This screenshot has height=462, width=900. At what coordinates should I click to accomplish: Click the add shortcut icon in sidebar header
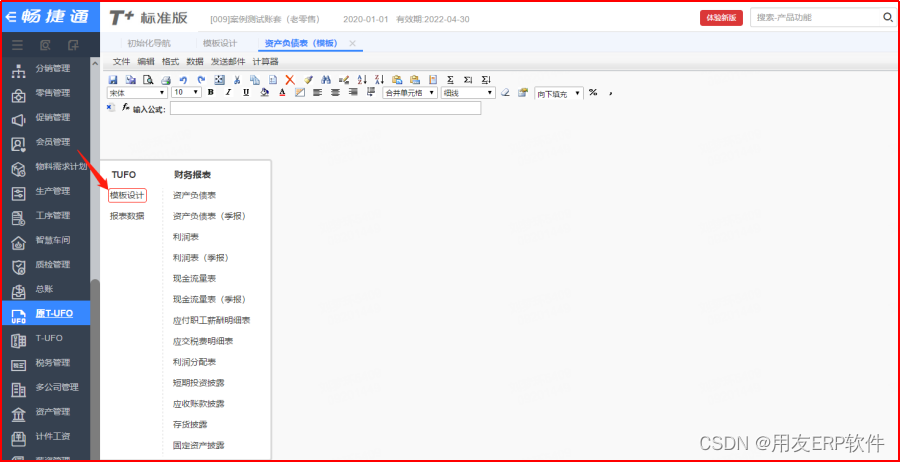(73, 45)
